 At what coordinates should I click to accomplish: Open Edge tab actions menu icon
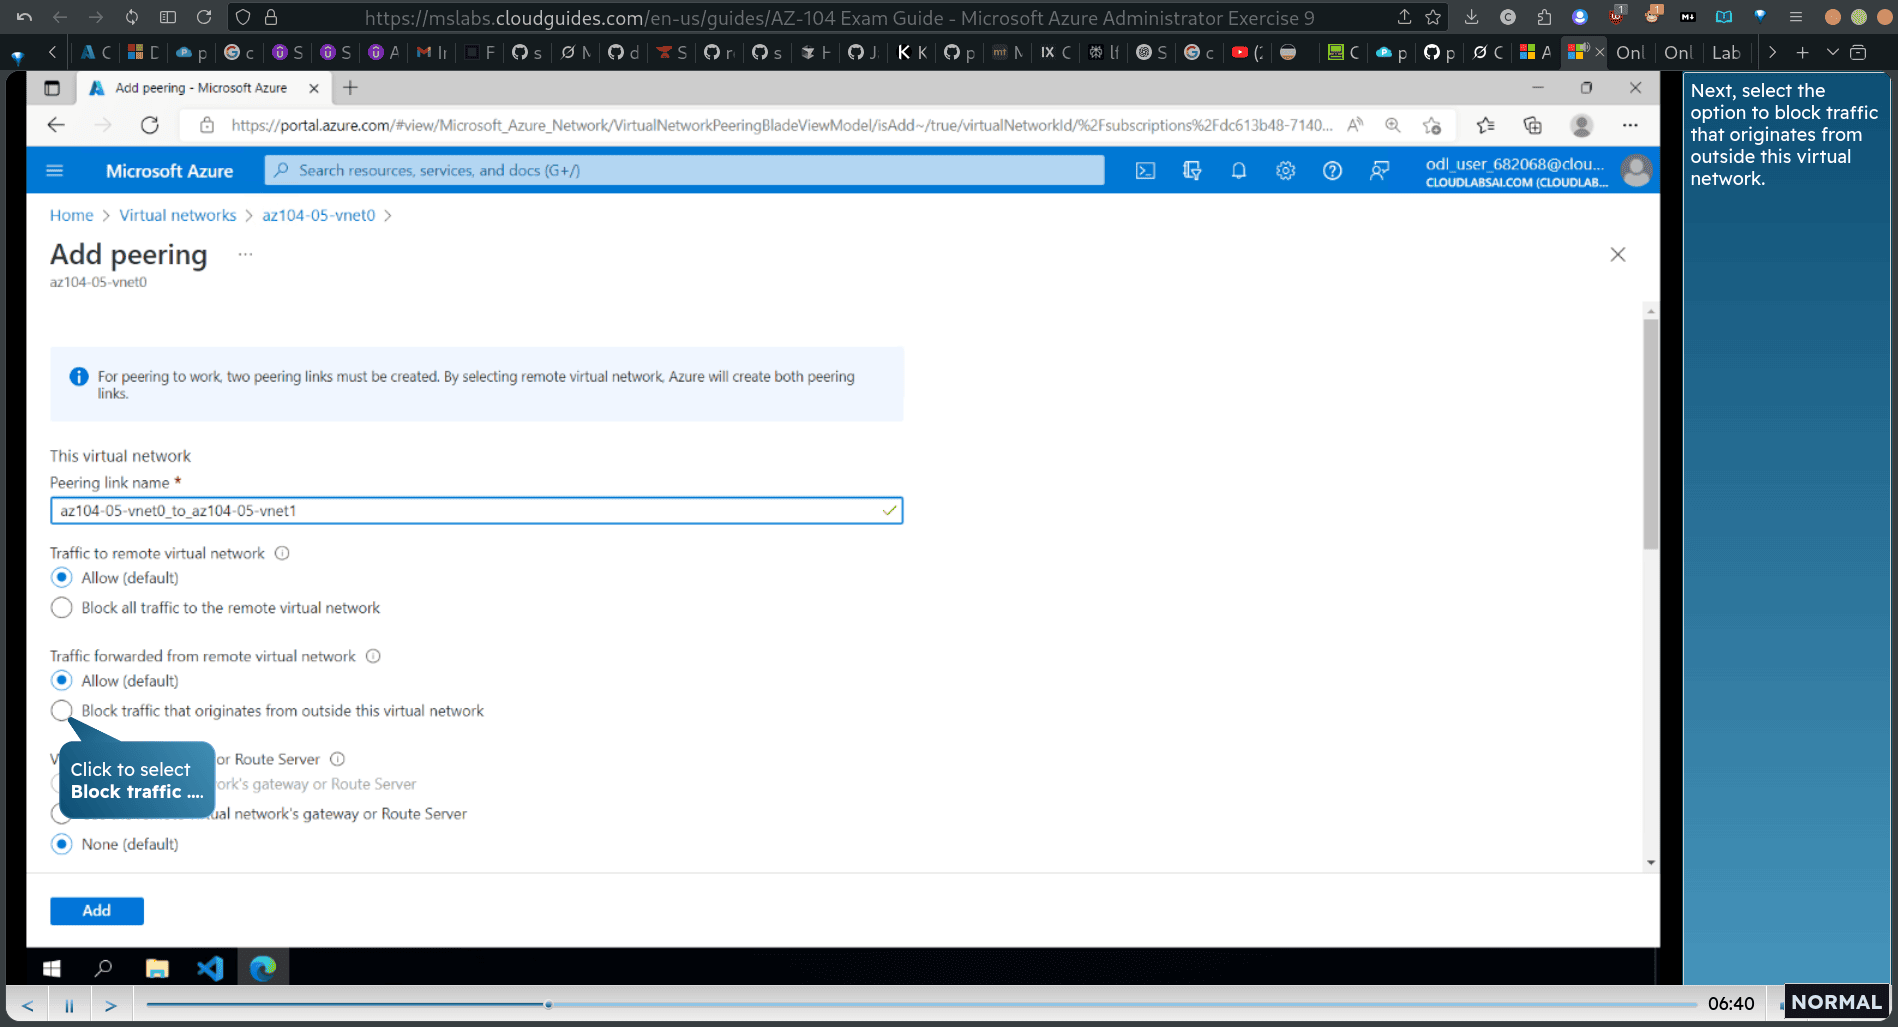point(52,88)
